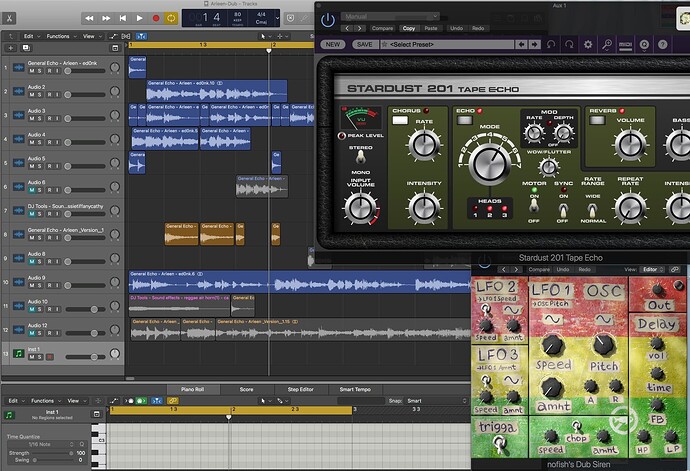
Task: Click the Compare button in Stardust plugin header
Action: (382, 28)
